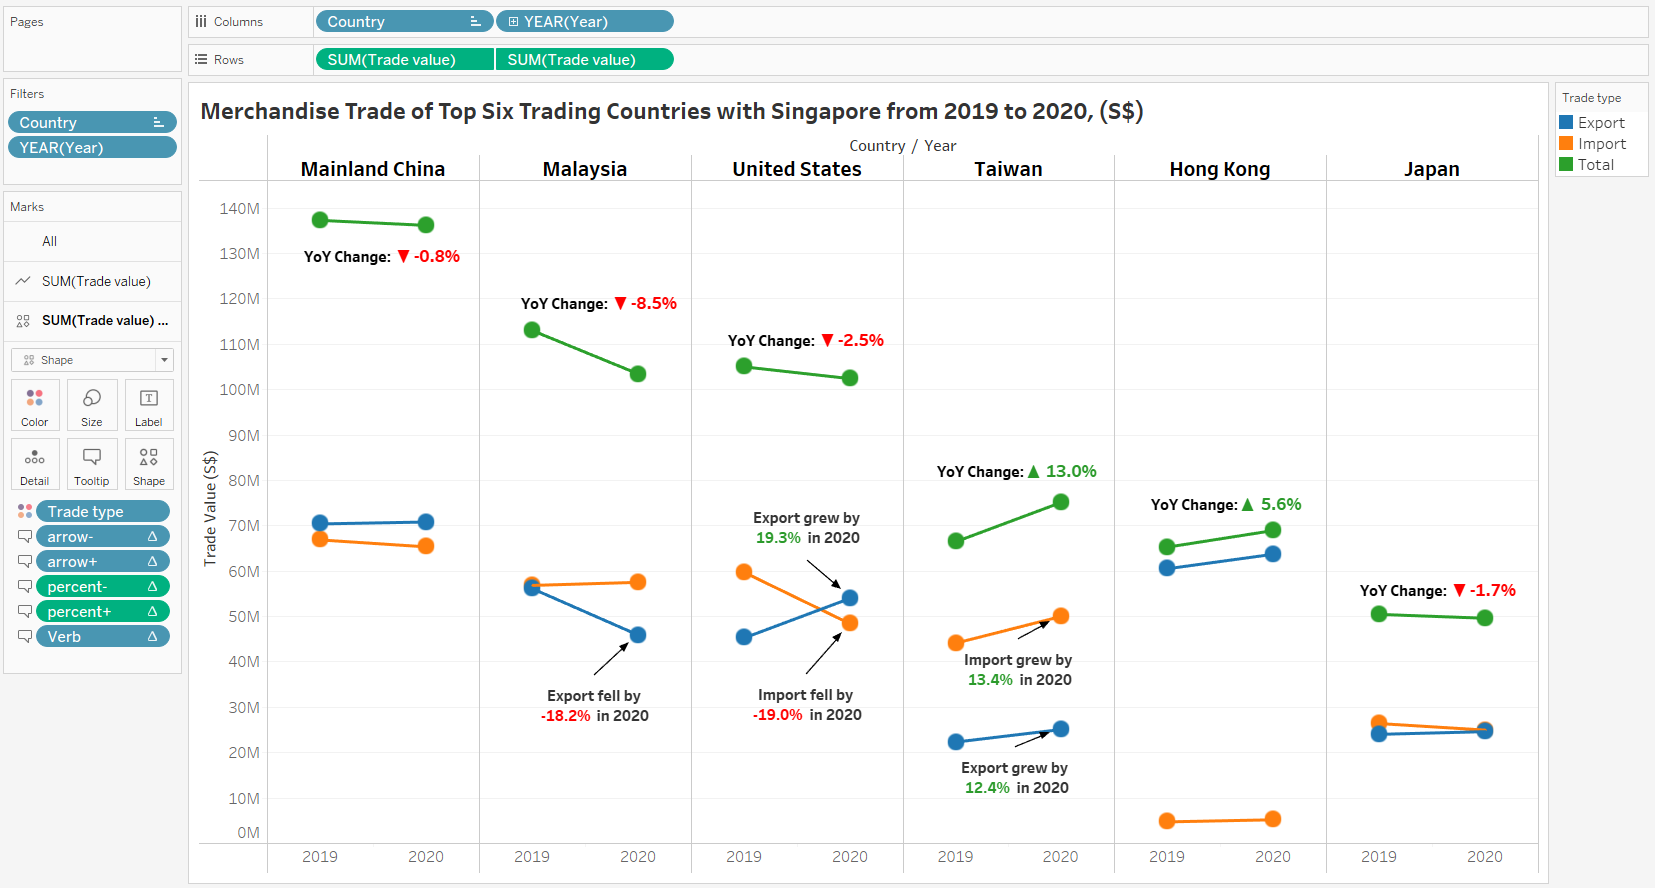This screenshot has width=1655, height=888.
Task: Click the YEAR(Year) pill in Columns
Action: click(585, 21)
